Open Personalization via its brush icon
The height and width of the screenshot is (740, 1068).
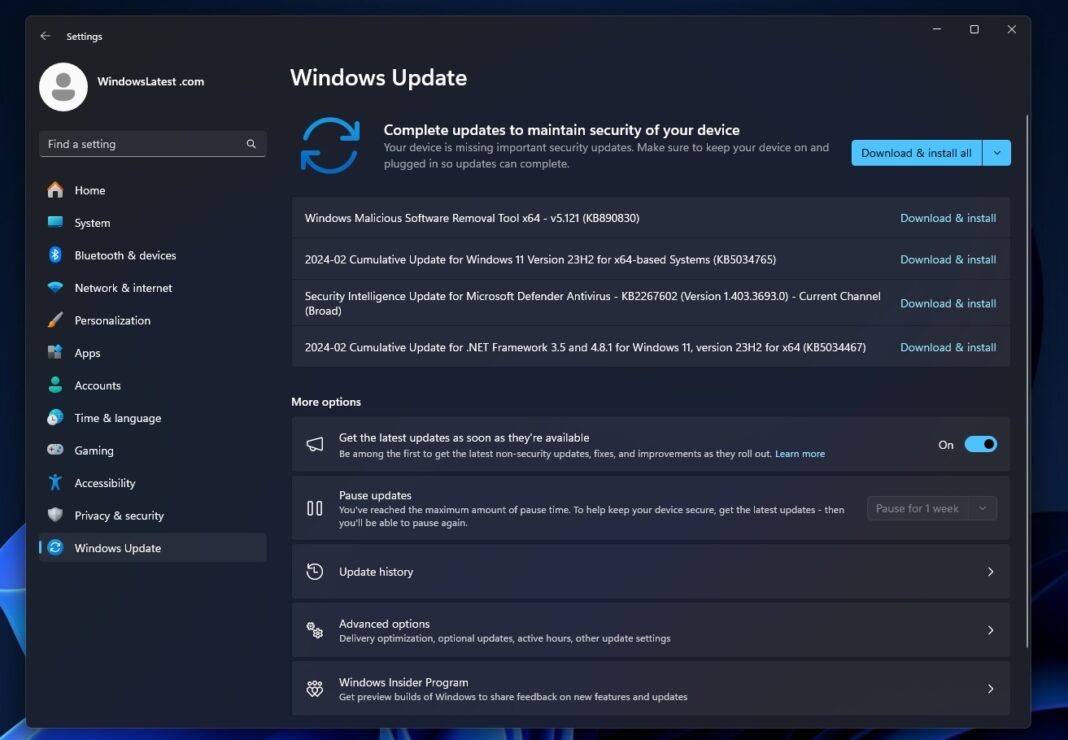[55, 320]
